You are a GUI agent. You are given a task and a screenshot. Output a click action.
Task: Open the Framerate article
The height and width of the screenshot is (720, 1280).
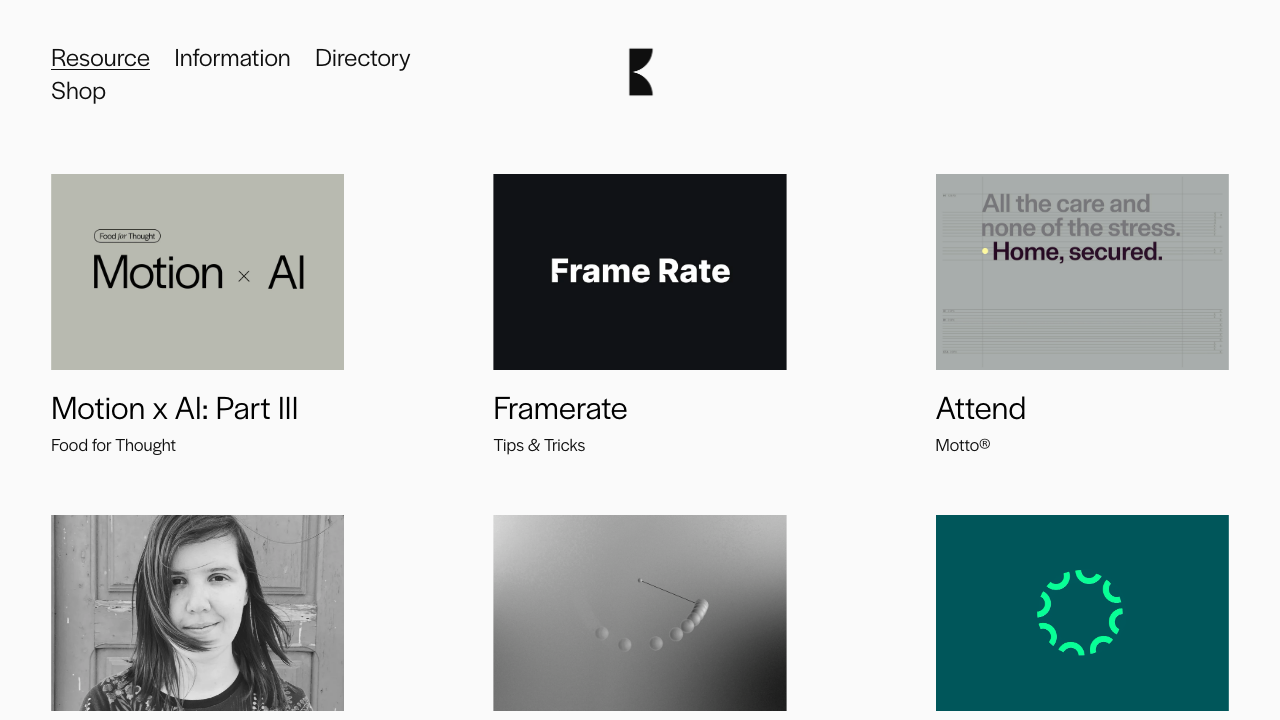pos(560,408)
